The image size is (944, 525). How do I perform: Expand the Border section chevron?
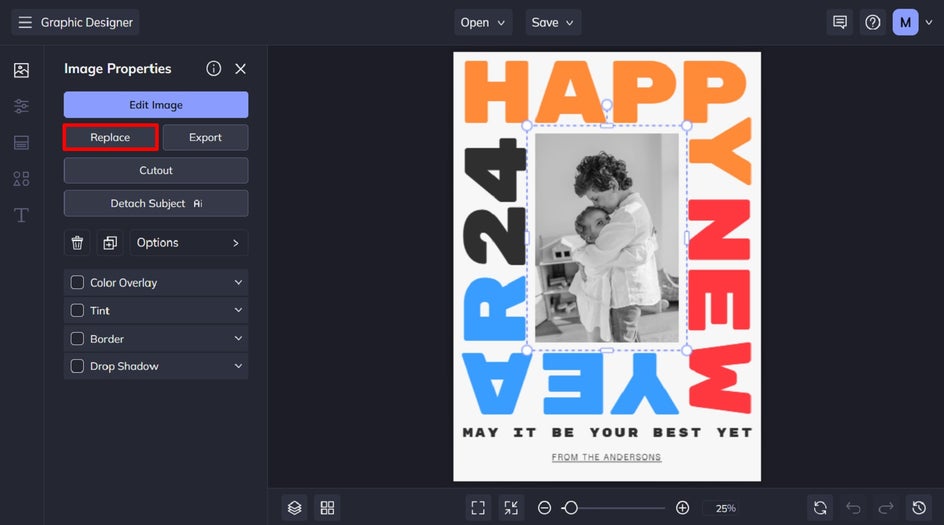pyautogui.click(x=238, y=339)
